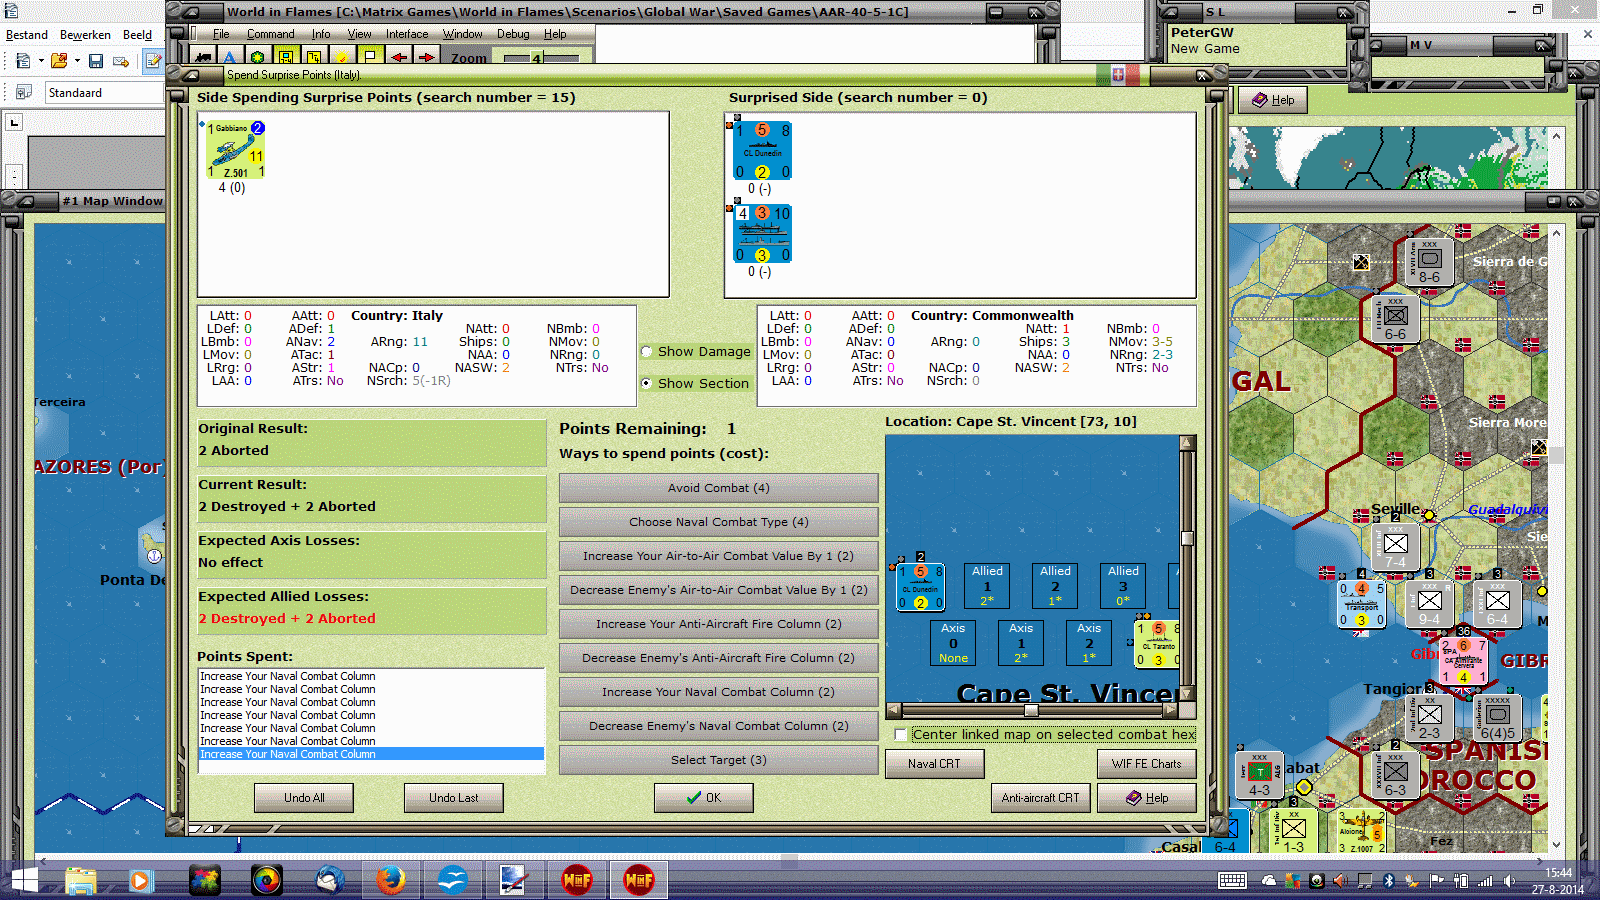The width and height of the screenshot is (1600, 900).
Task: Select highlighted entry in Points Spent list
Action: pyautogui.click(x=371, y=754)
